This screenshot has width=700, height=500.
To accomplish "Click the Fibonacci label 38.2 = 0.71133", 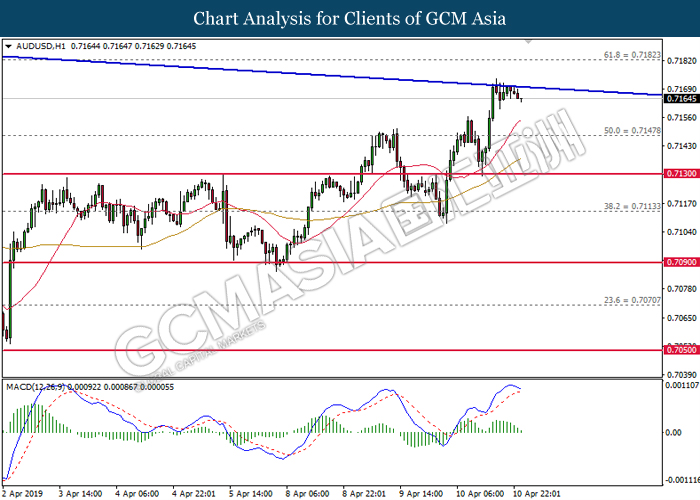I will (x=632, y=206).
